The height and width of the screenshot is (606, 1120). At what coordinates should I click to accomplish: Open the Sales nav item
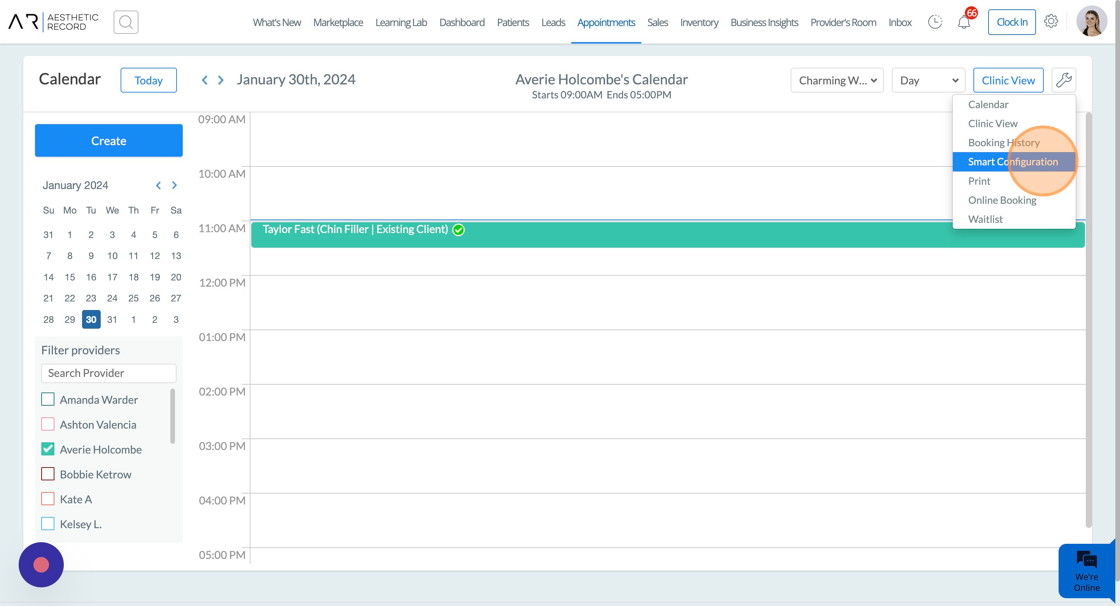point(657,22)
